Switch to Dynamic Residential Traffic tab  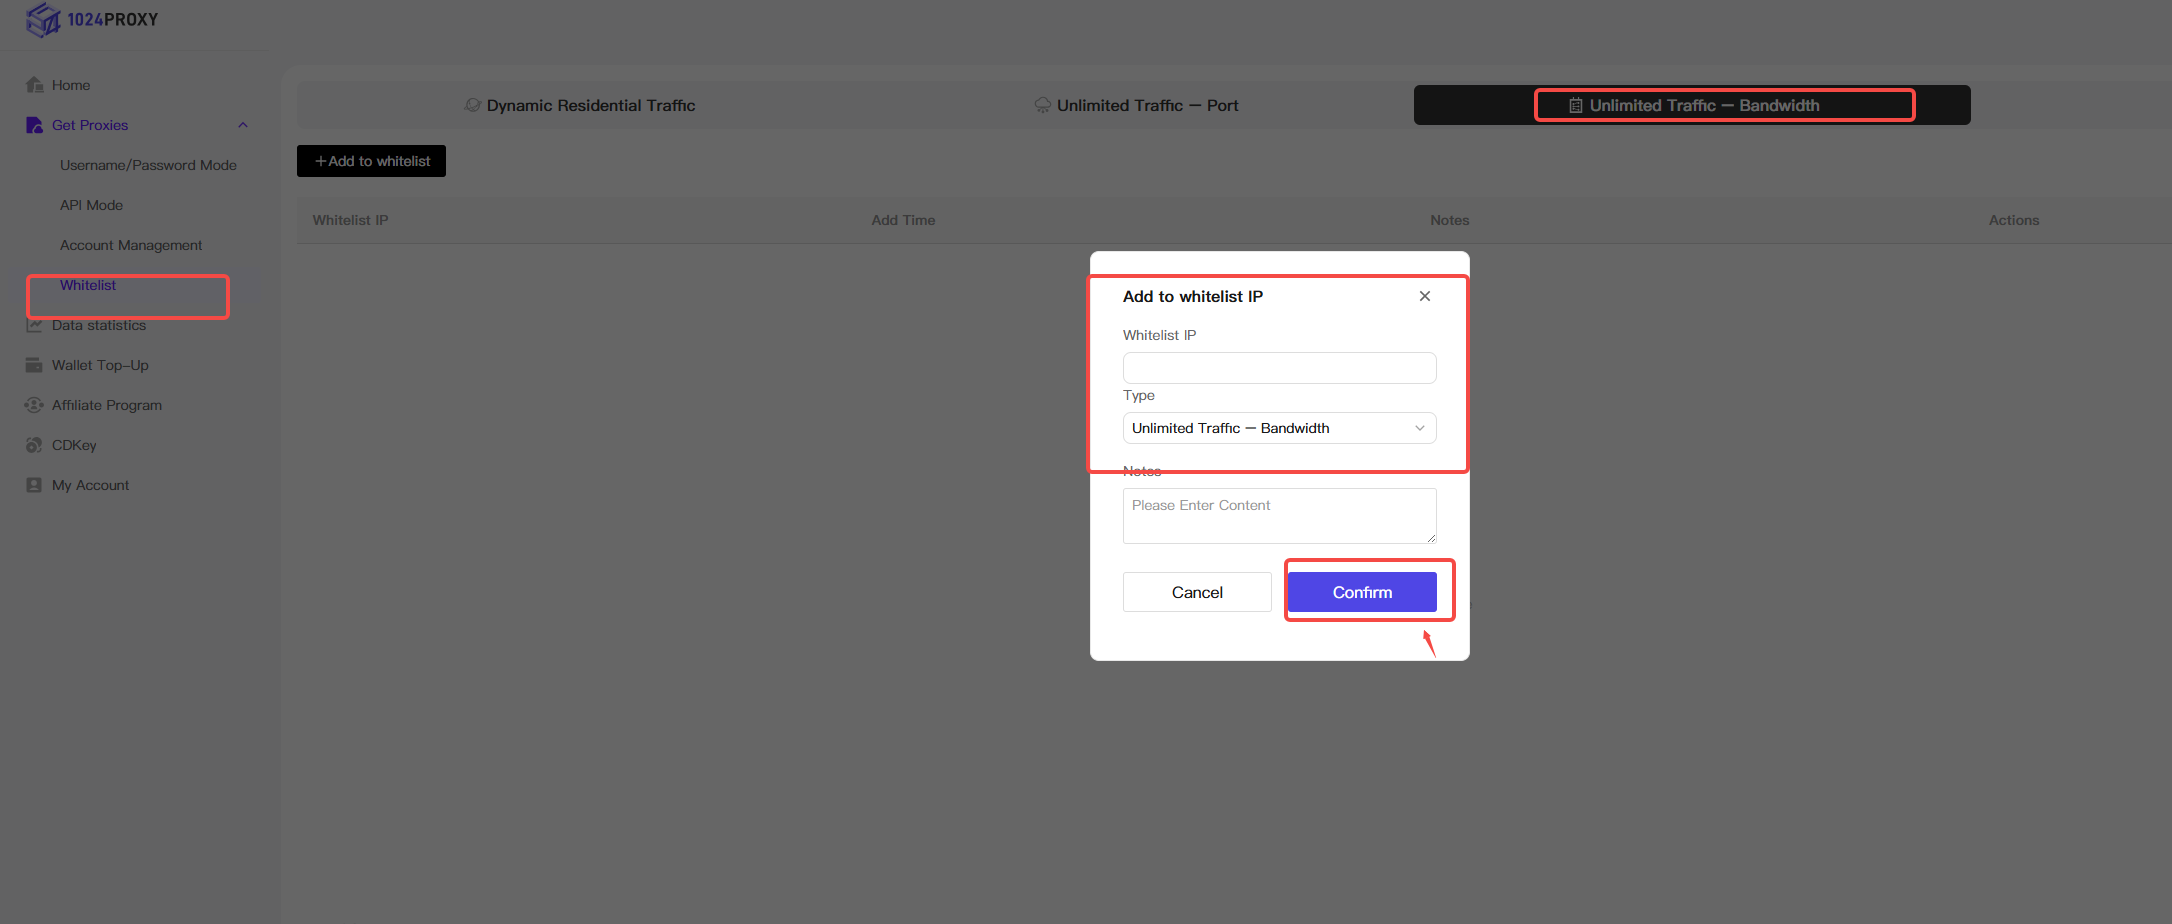tap(580, 105)
